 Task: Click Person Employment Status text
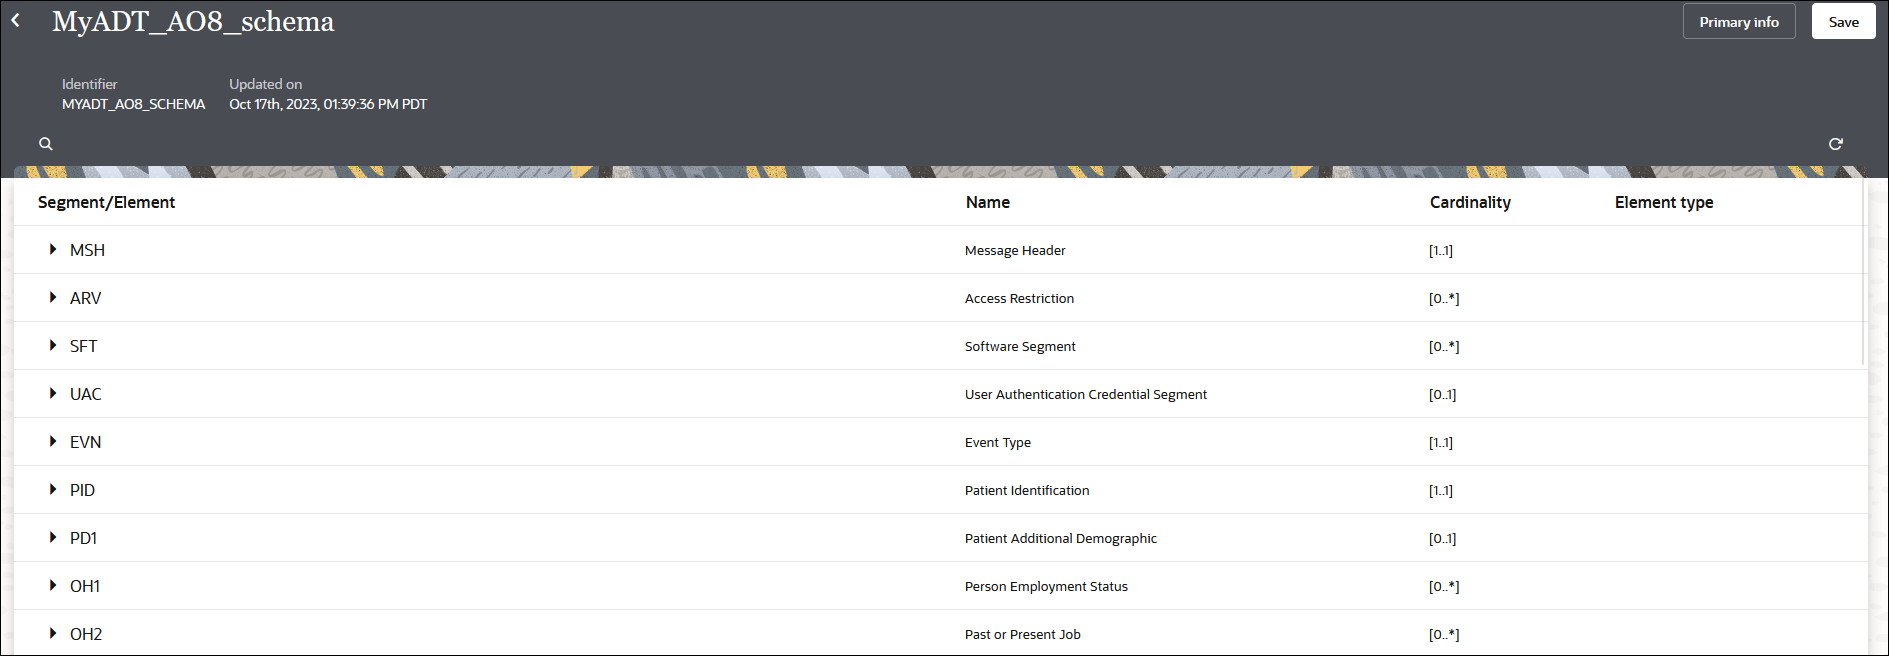click(x=1046, y=586)
